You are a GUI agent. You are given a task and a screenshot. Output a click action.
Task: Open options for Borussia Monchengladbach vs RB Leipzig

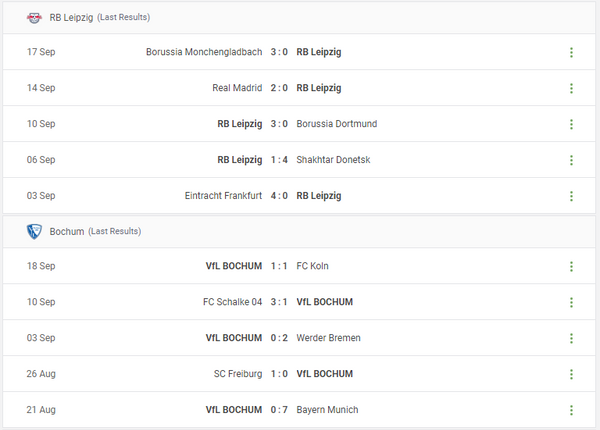coord(571,52)
